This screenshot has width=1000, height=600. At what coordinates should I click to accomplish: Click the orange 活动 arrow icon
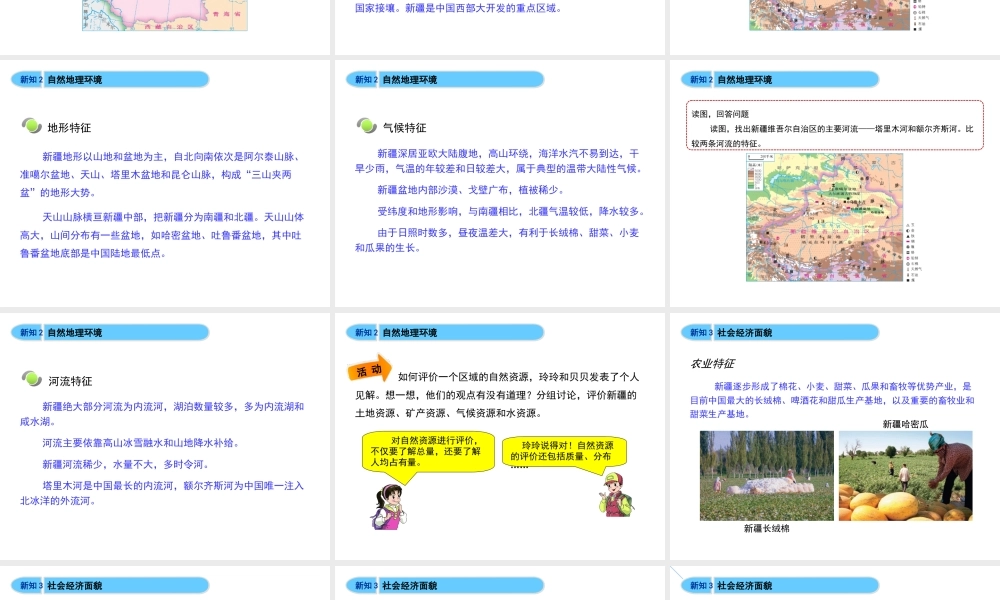coord(369,369)
